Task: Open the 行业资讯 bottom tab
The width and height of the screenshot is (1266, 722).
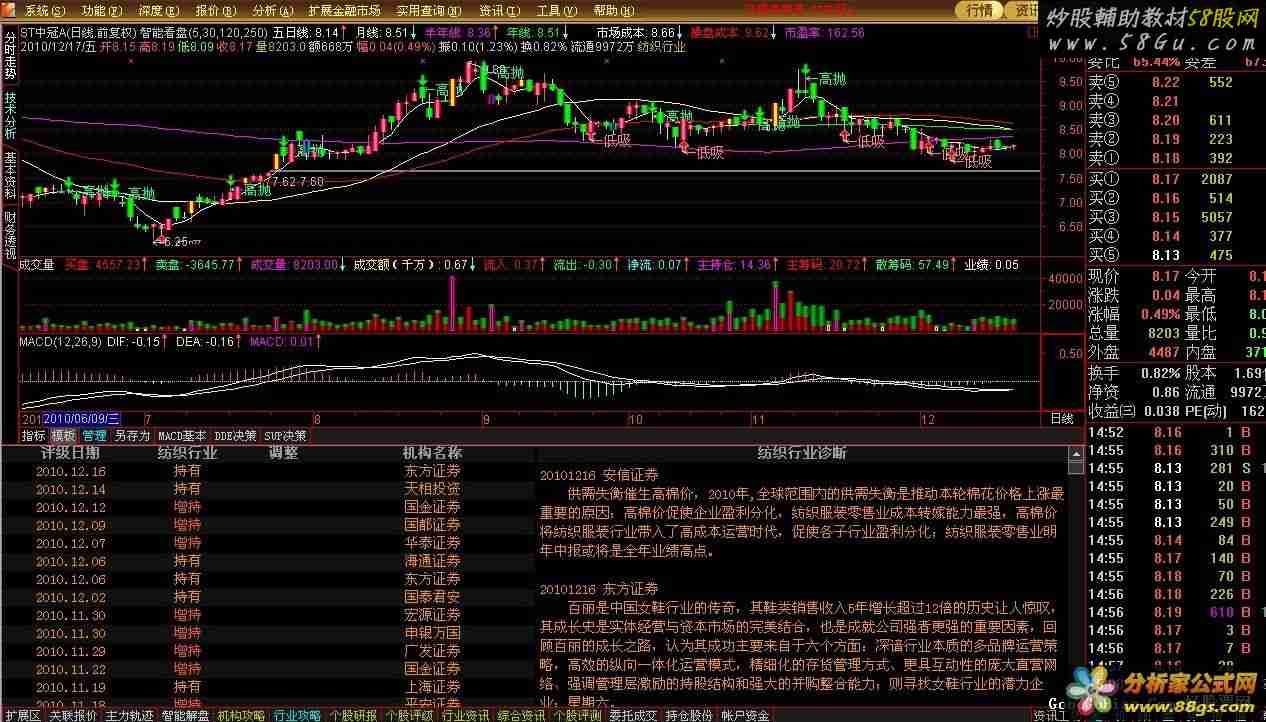Action: tap(465, 715)
